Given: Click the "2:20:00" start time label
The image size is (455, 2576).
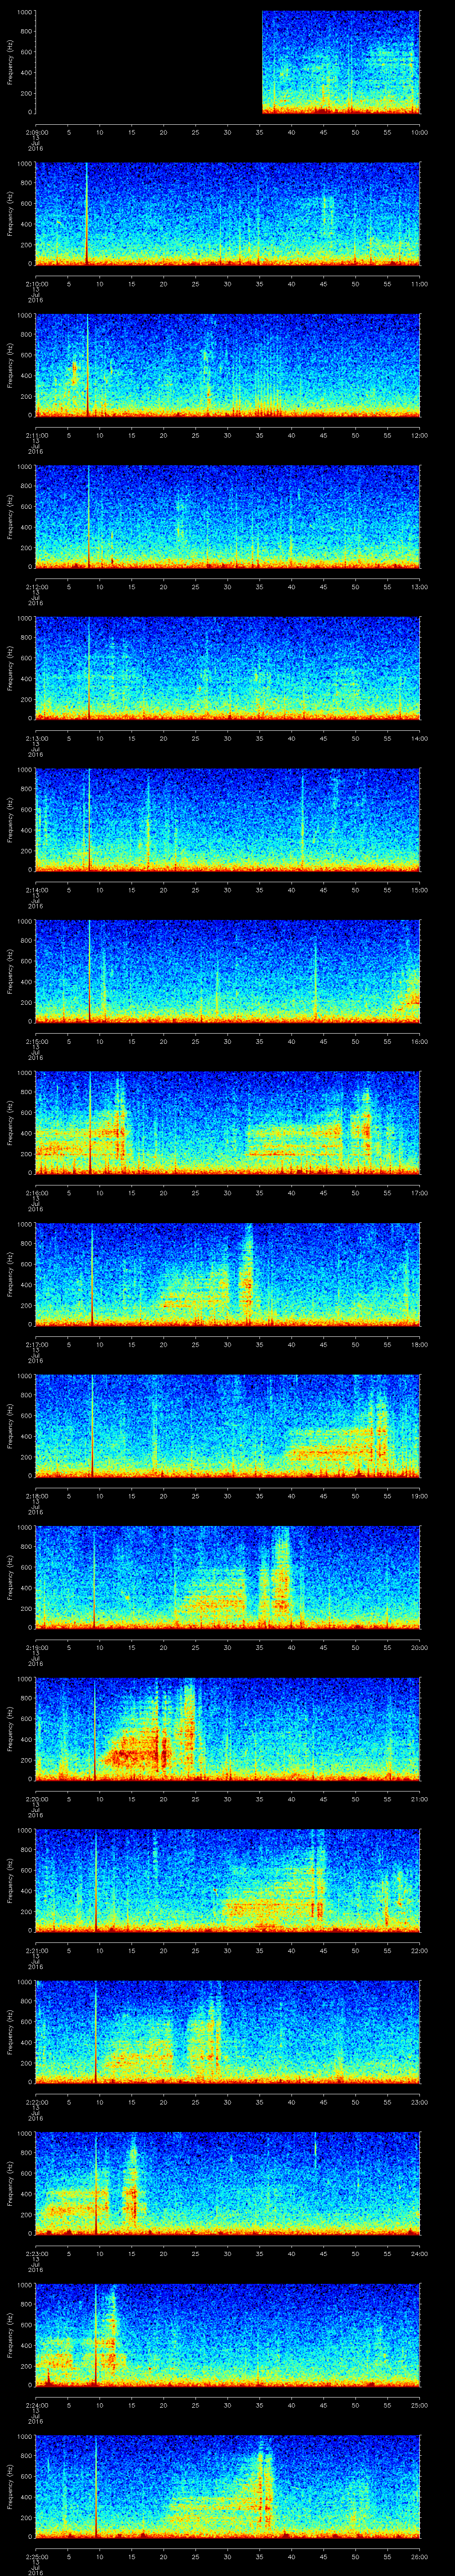Looking at the screenshot, I should [x=36, y=1799].
